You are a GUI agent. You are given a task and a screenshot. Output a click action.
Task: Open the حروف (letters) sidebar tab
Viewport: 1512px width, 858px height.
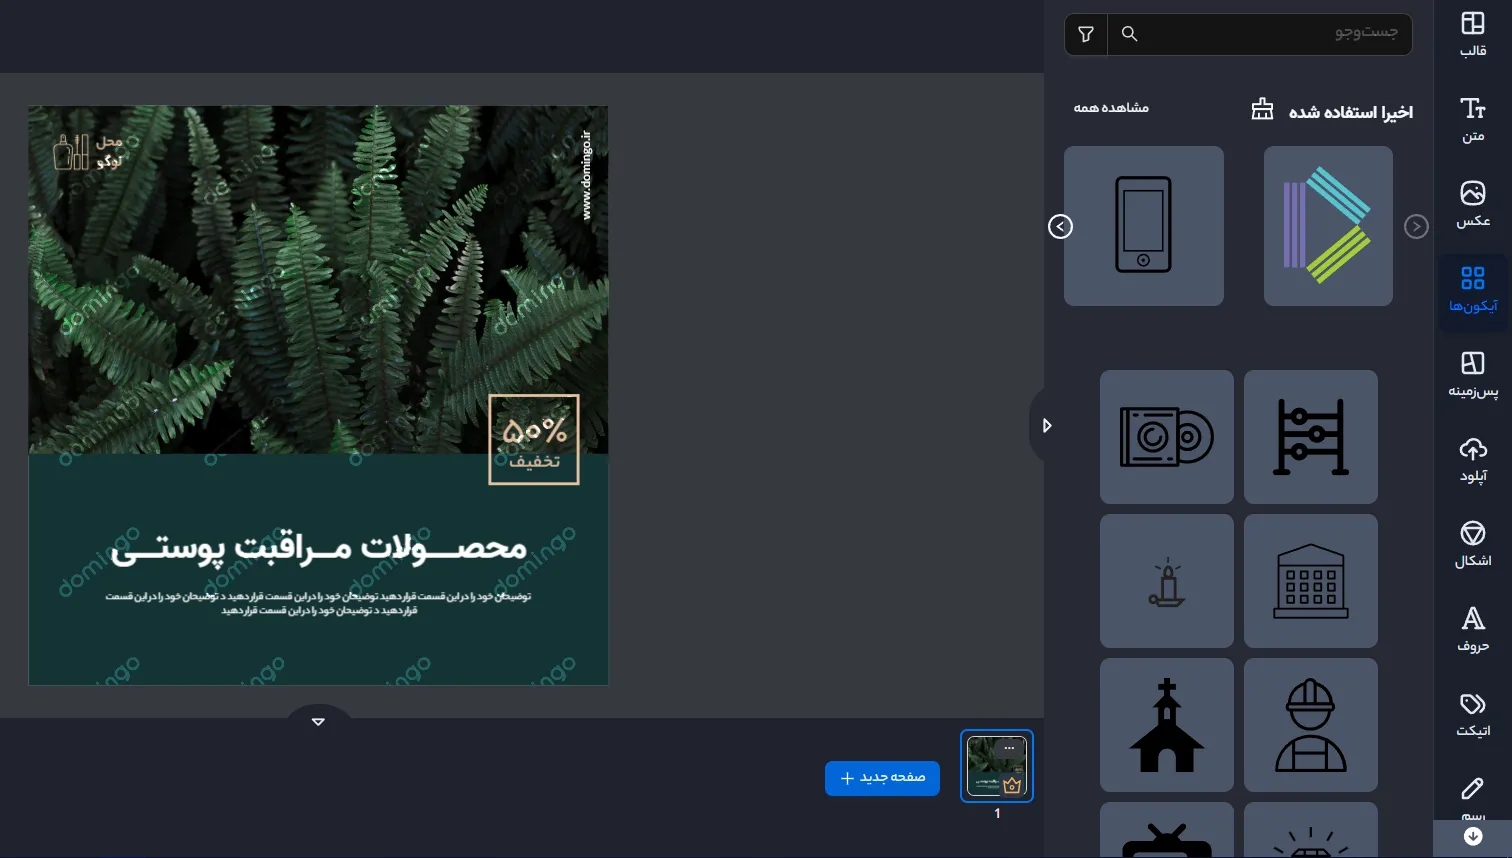(1472, 630)
